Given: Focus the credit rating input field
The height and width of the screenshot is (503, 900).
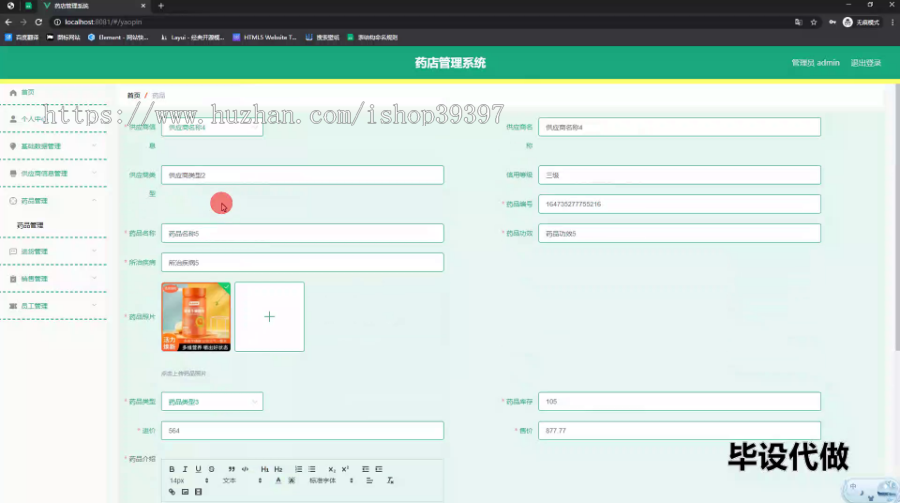Looking at the screenshot, I should [x=680, y=175].
